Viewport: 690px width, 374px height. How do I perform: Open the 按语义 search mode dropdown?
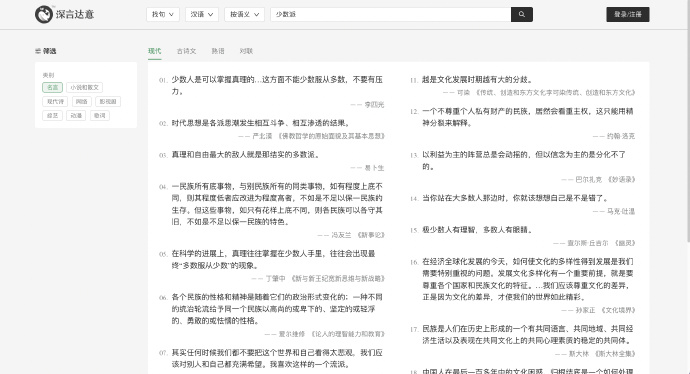point(244,15)
